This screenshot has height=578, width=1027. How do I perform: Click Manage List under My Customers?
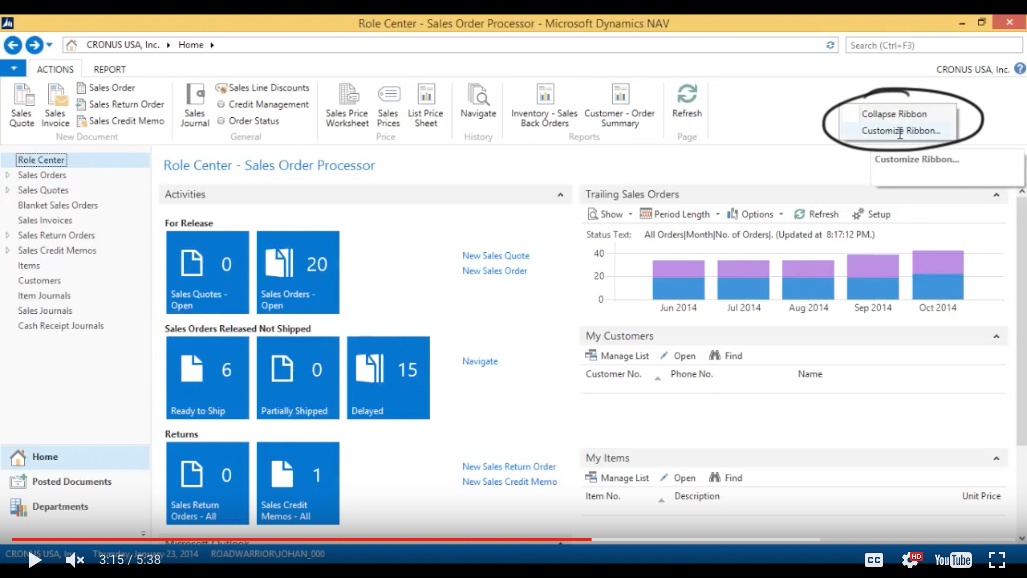tap(617, 356)
